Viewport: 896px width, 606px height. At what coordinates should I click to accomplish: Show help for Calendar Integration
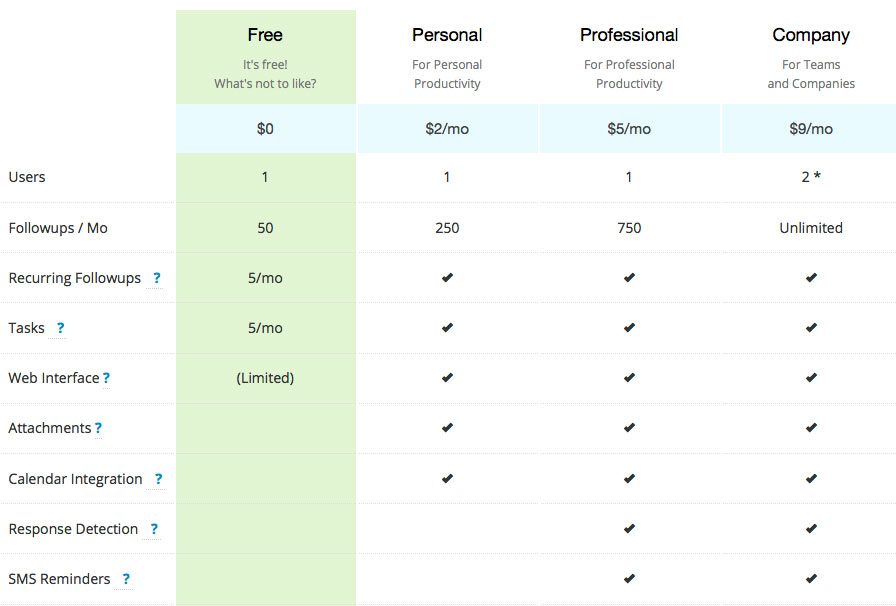tap(158, 479)
